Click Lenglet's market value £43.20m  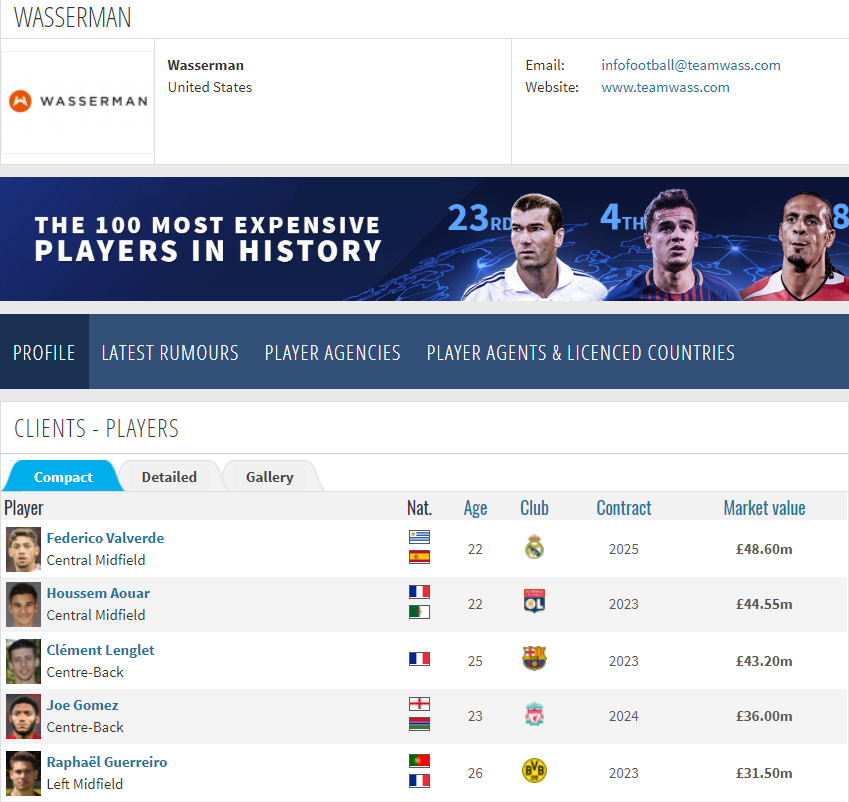click(x=764, y=661)
